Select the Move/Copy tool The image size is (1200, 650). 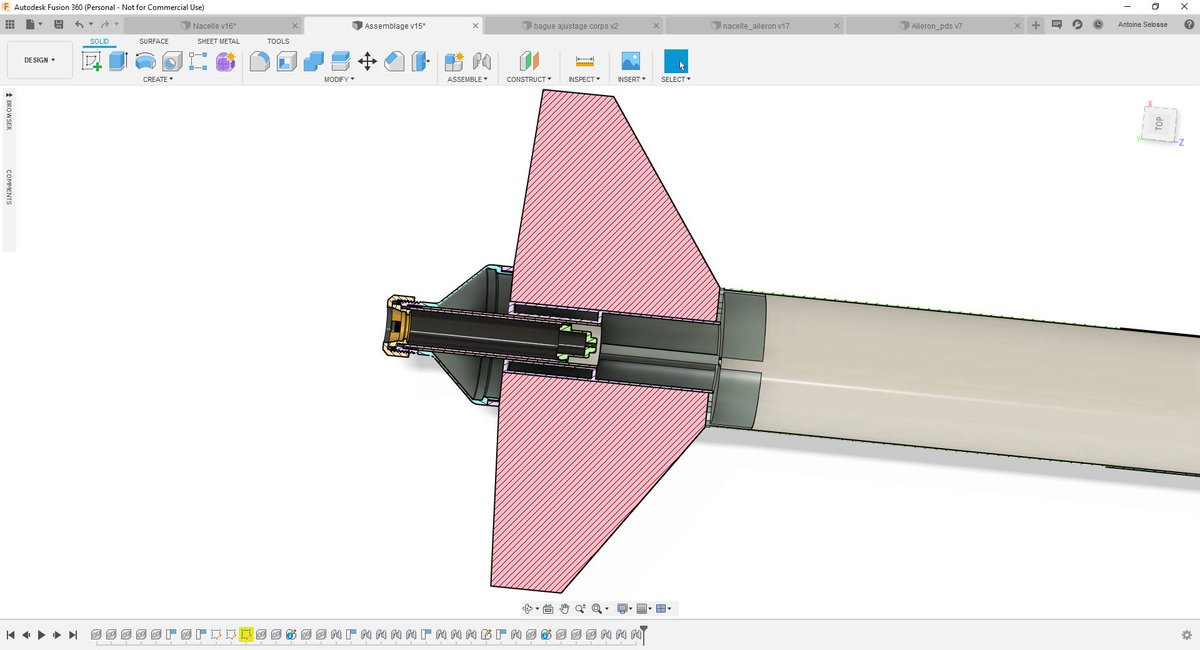367,61
